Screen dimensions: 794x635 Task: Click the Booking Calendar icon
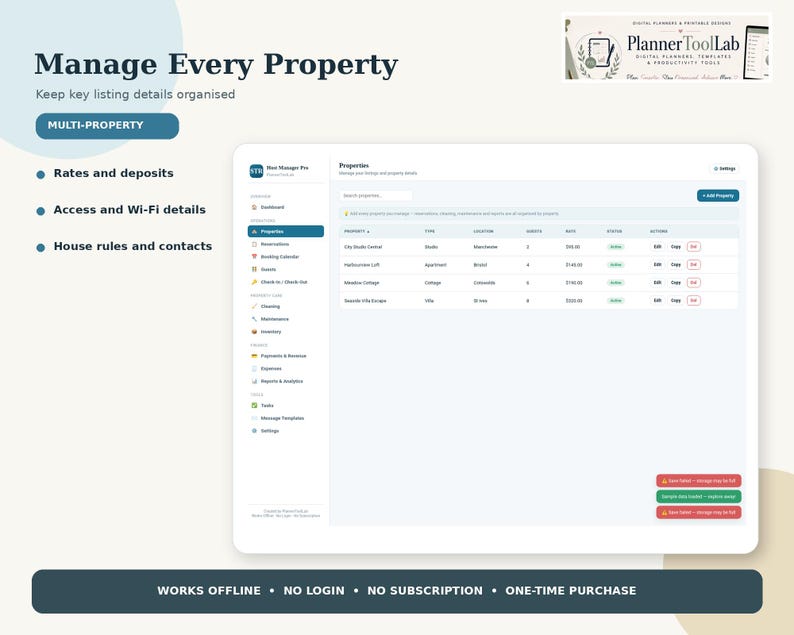[254, 257]
